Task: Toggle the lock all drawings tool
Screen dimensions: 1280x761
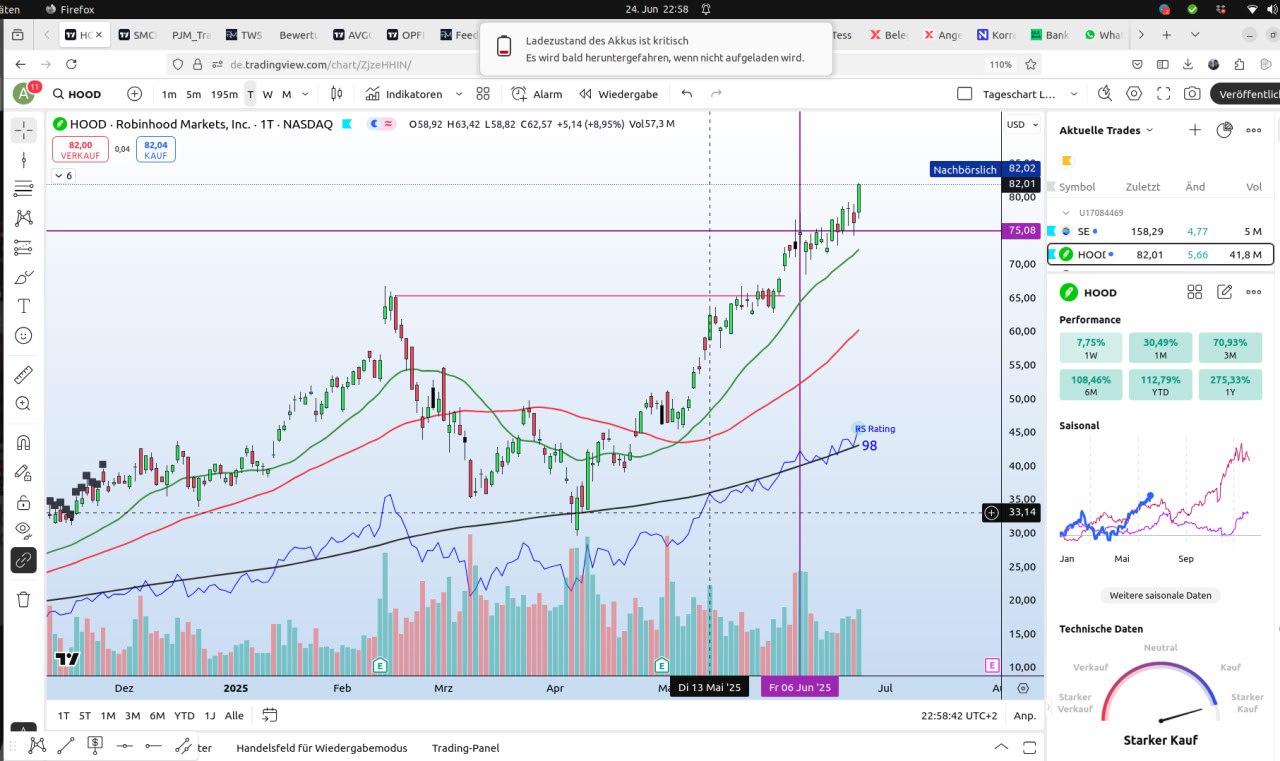Action: (x=24, y=502)
